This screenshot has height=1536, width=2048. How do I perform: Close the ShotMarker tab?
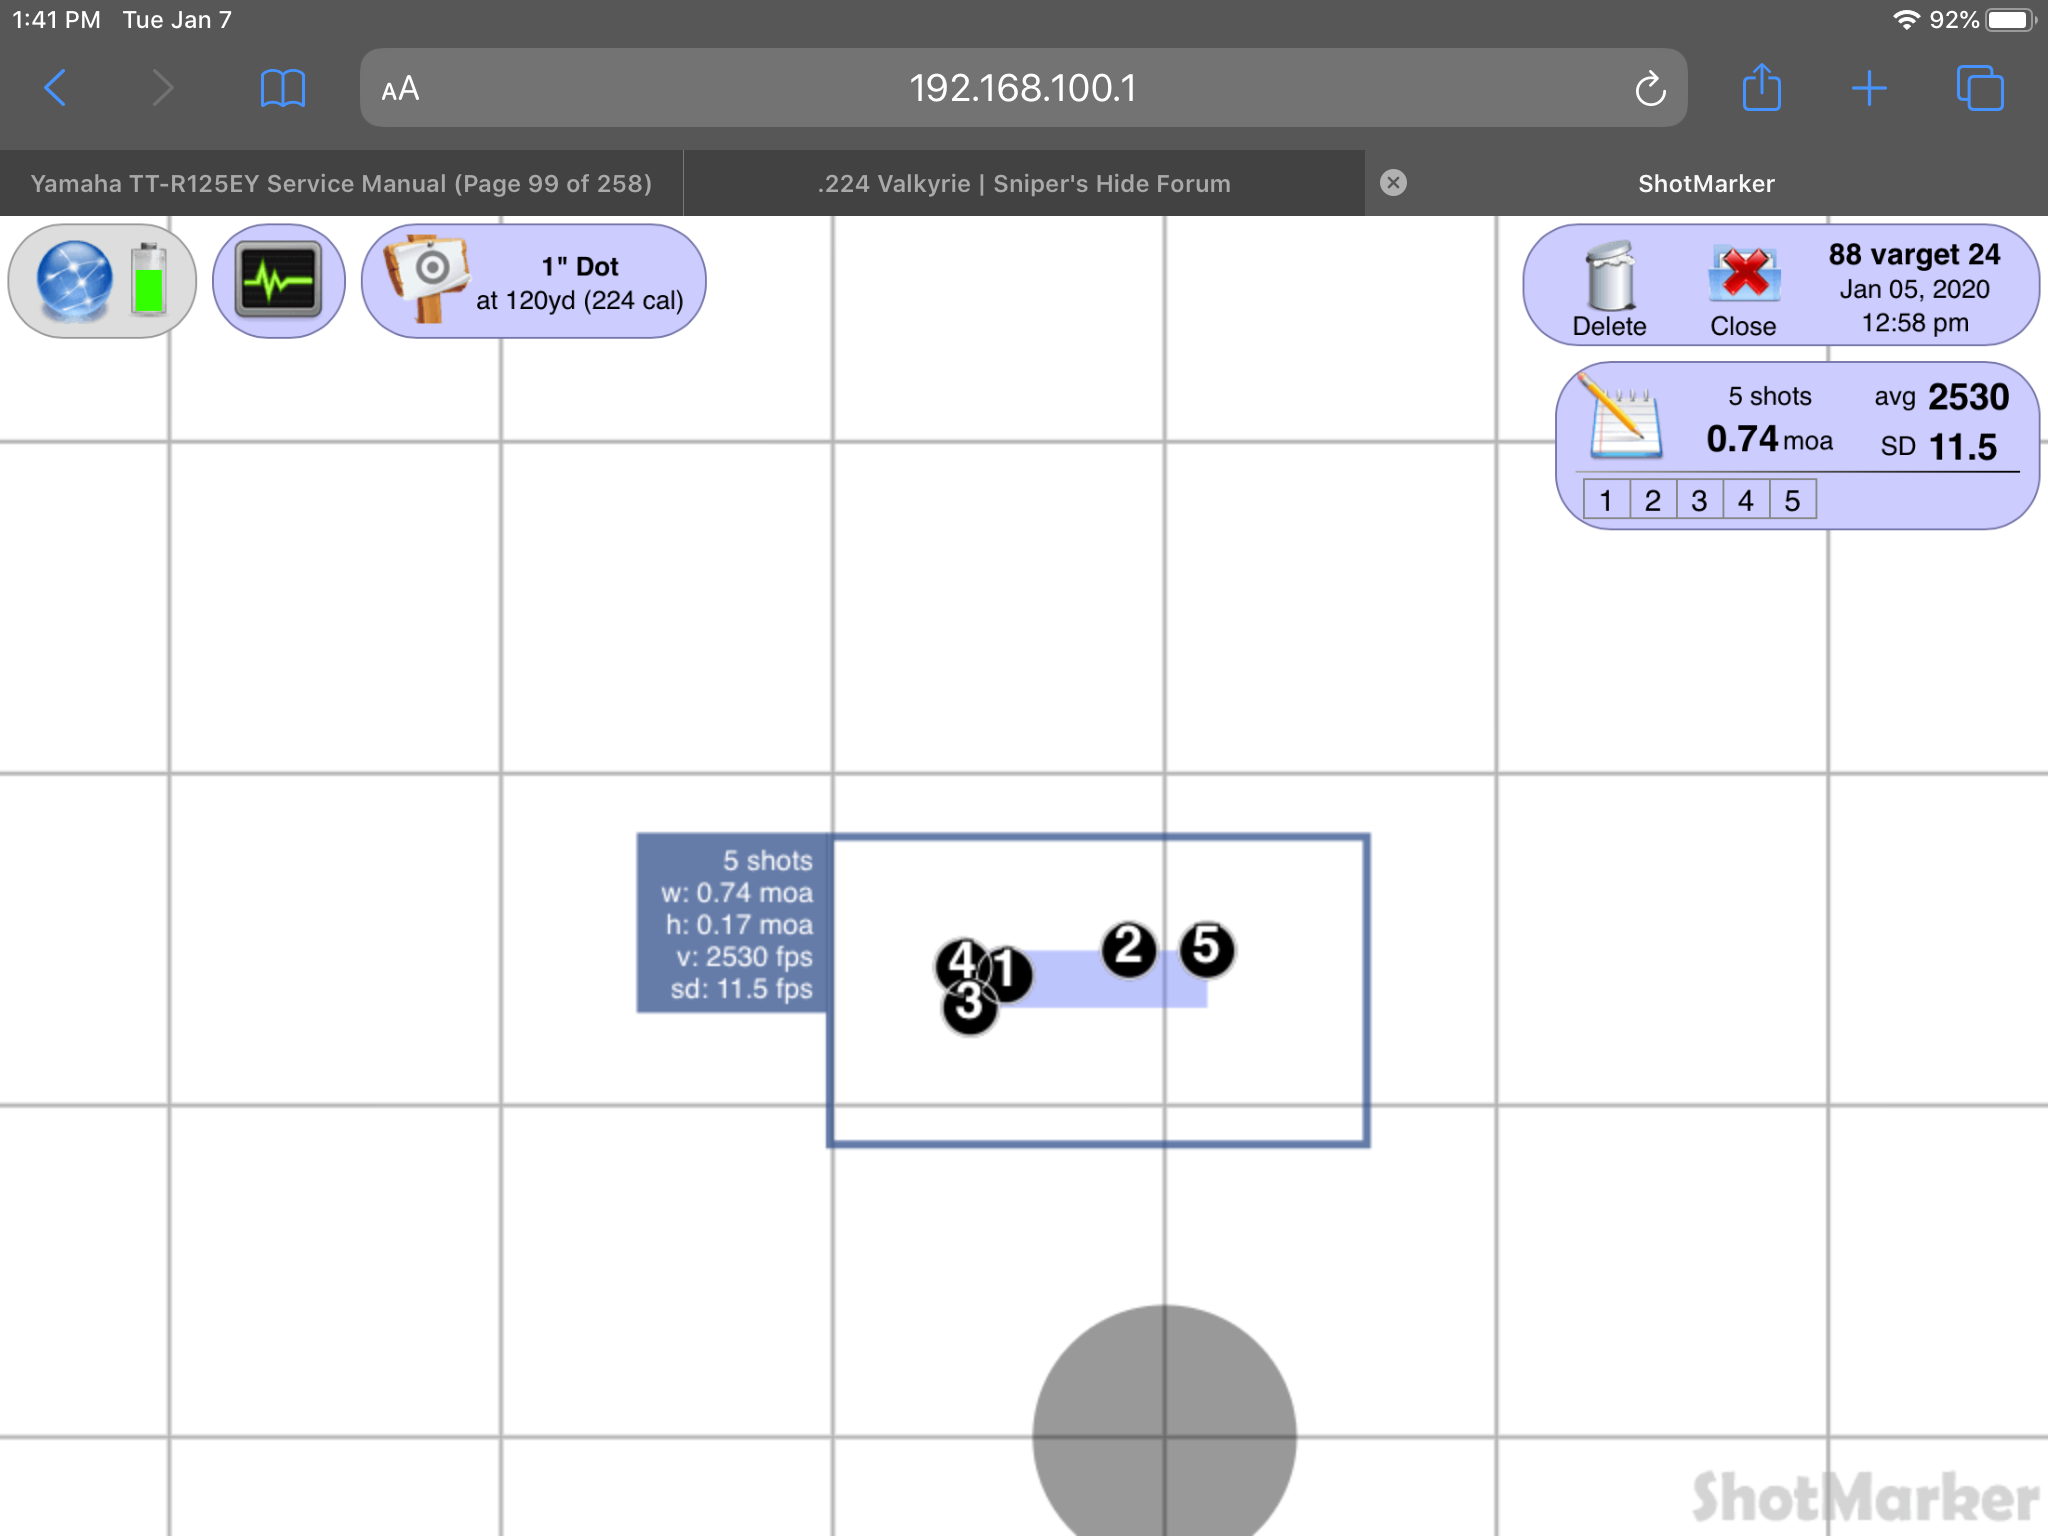[1393, 182]
